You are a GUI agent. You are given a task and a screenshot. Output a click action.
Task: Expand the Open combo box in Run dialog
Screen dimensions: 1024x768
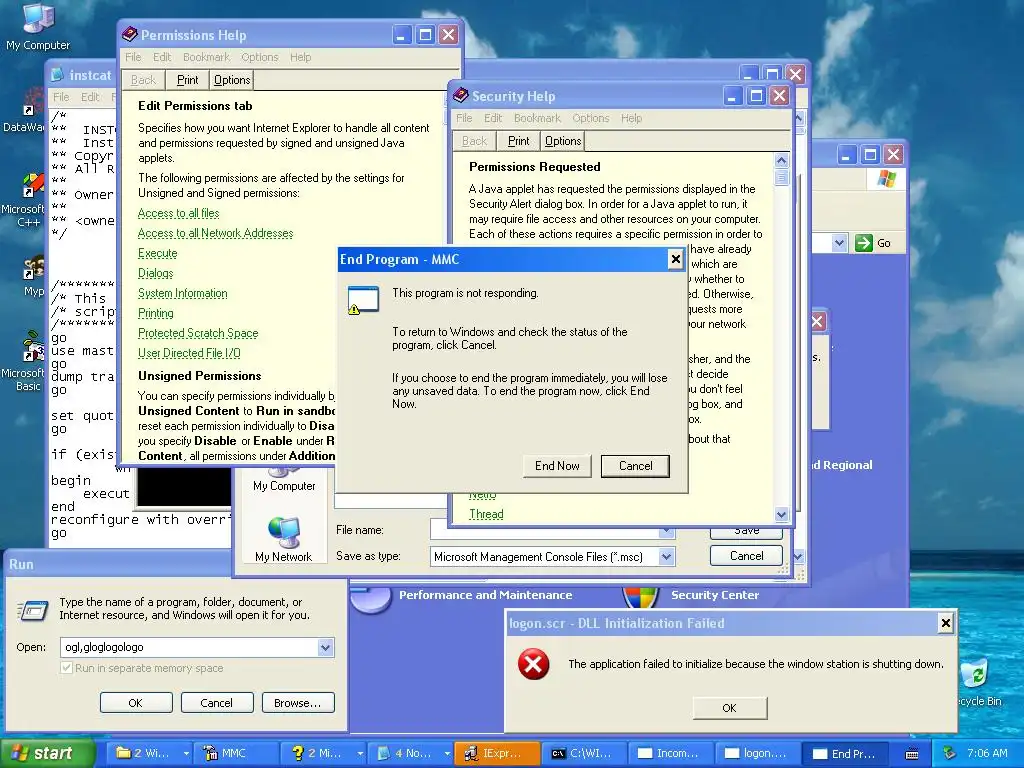click(x=325, y=647)
